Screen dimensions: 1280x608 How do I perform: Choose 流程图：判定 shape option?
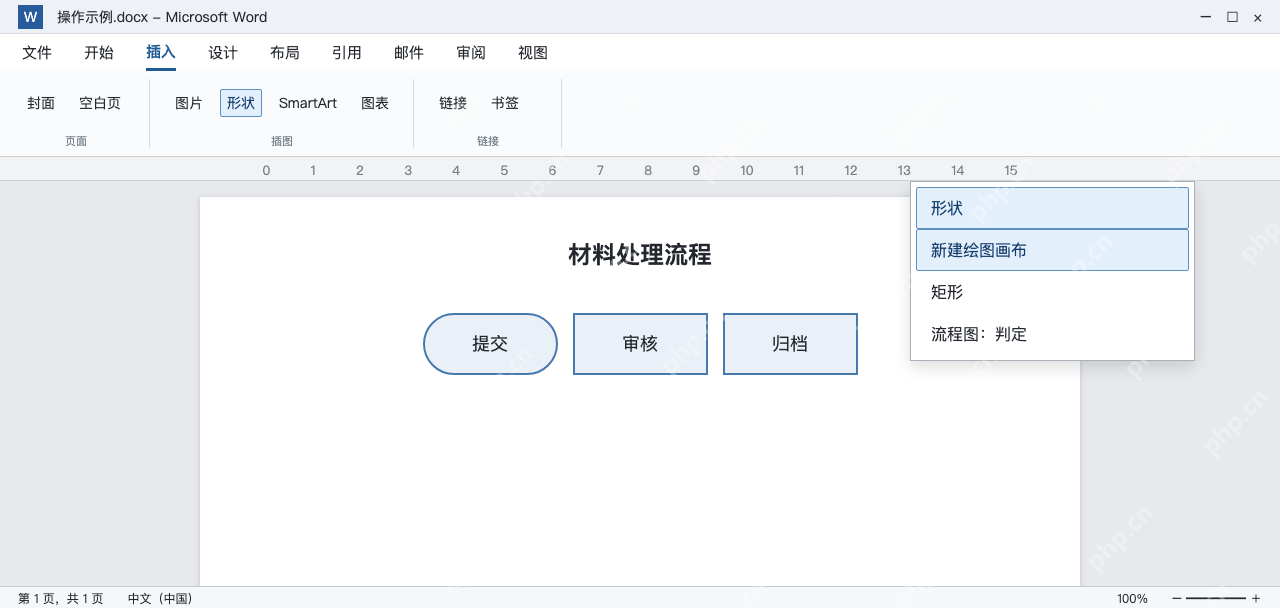coord(1052,334)
